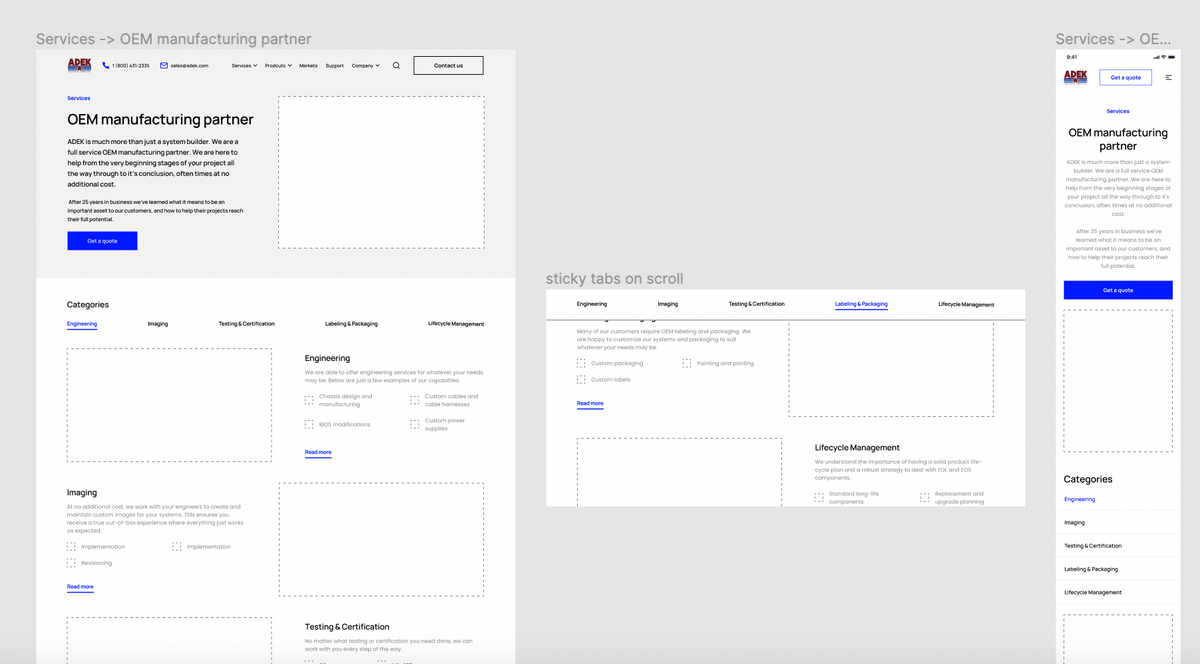Select the Imaging tab under desktop Categories

[158, 324]
